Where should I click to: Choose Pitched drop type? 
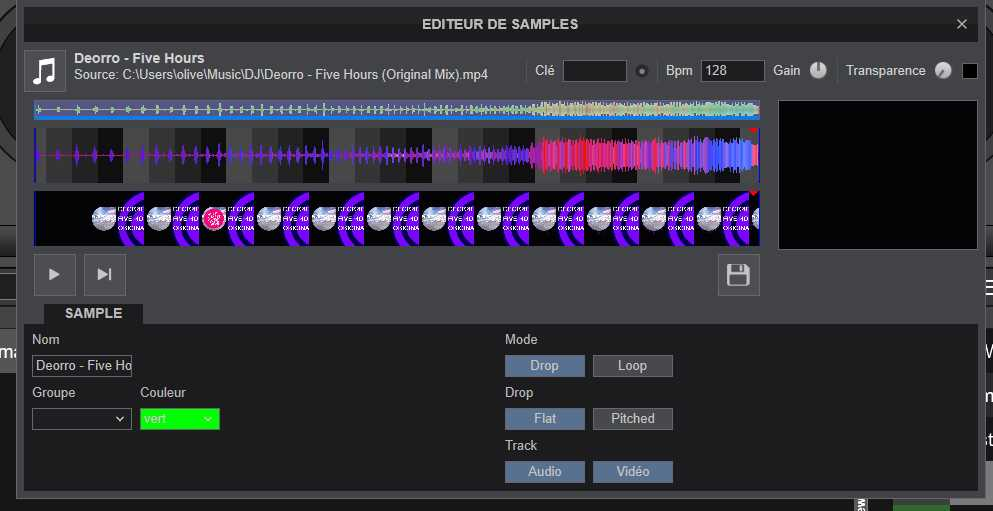(x=632, y=419)
